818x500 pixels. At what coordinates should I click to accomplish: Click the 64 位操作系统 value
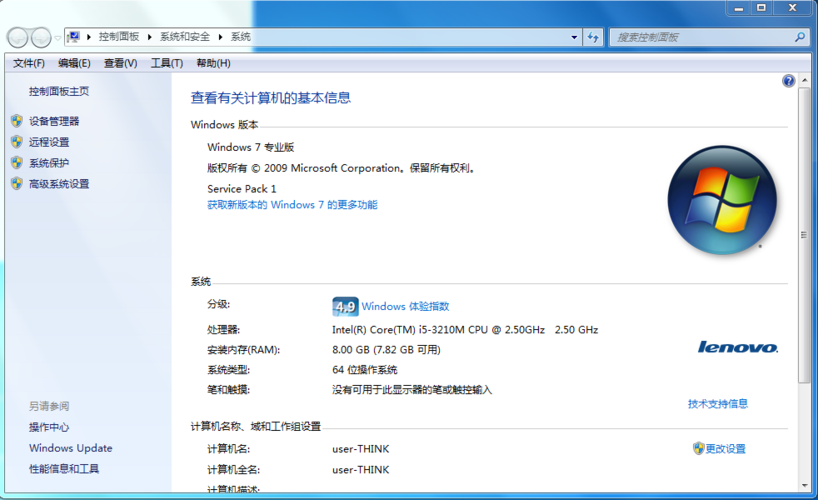tap(365, 370)
